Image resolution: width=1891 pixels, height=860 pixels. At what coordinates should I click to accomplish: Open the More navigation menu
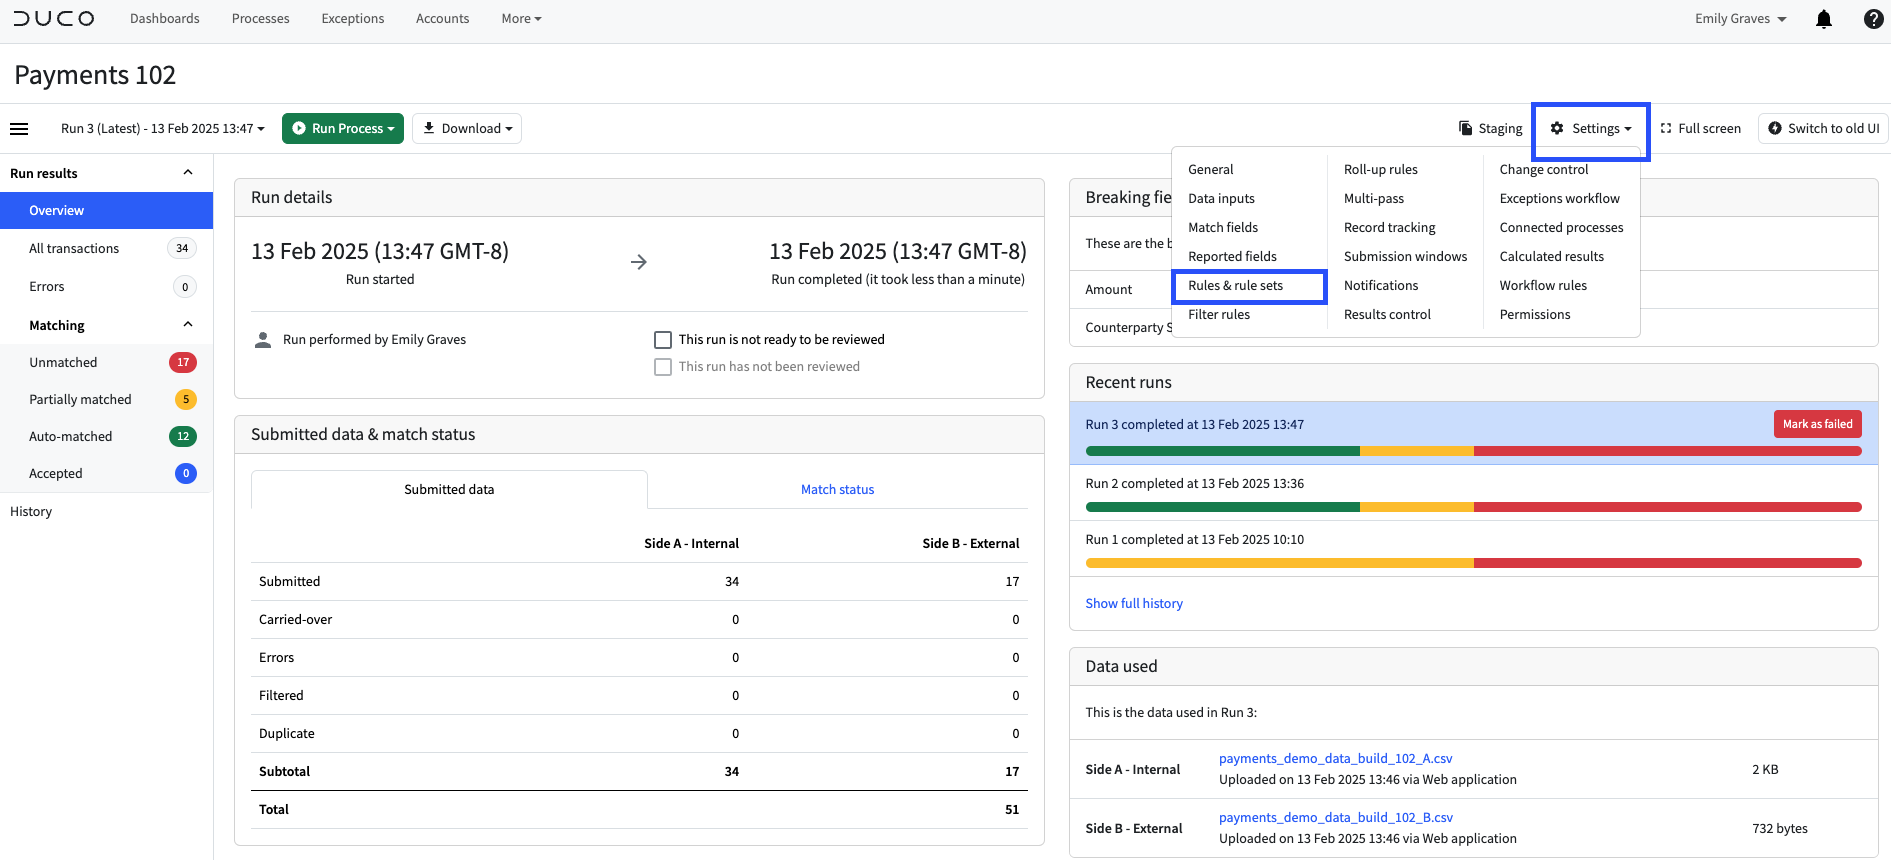[x=521, y=19]
